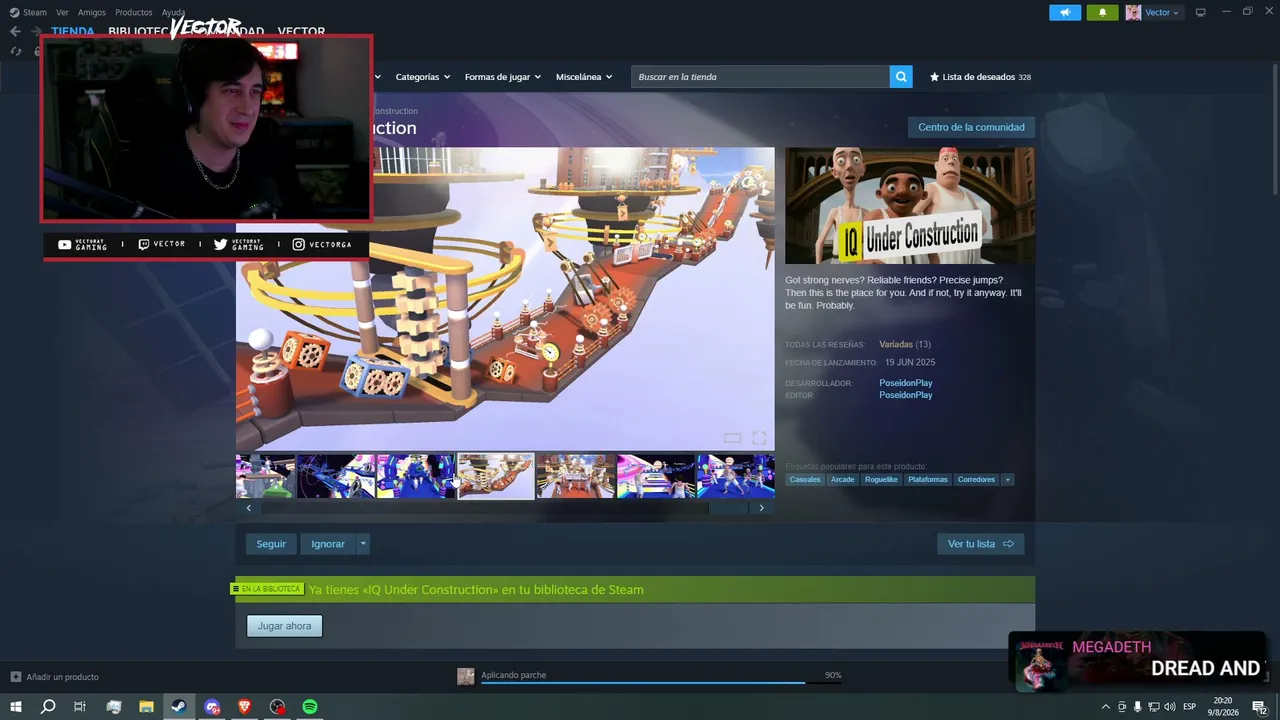
Task: Expand the Miscelánea dropdown
Action: coord(584,77)
